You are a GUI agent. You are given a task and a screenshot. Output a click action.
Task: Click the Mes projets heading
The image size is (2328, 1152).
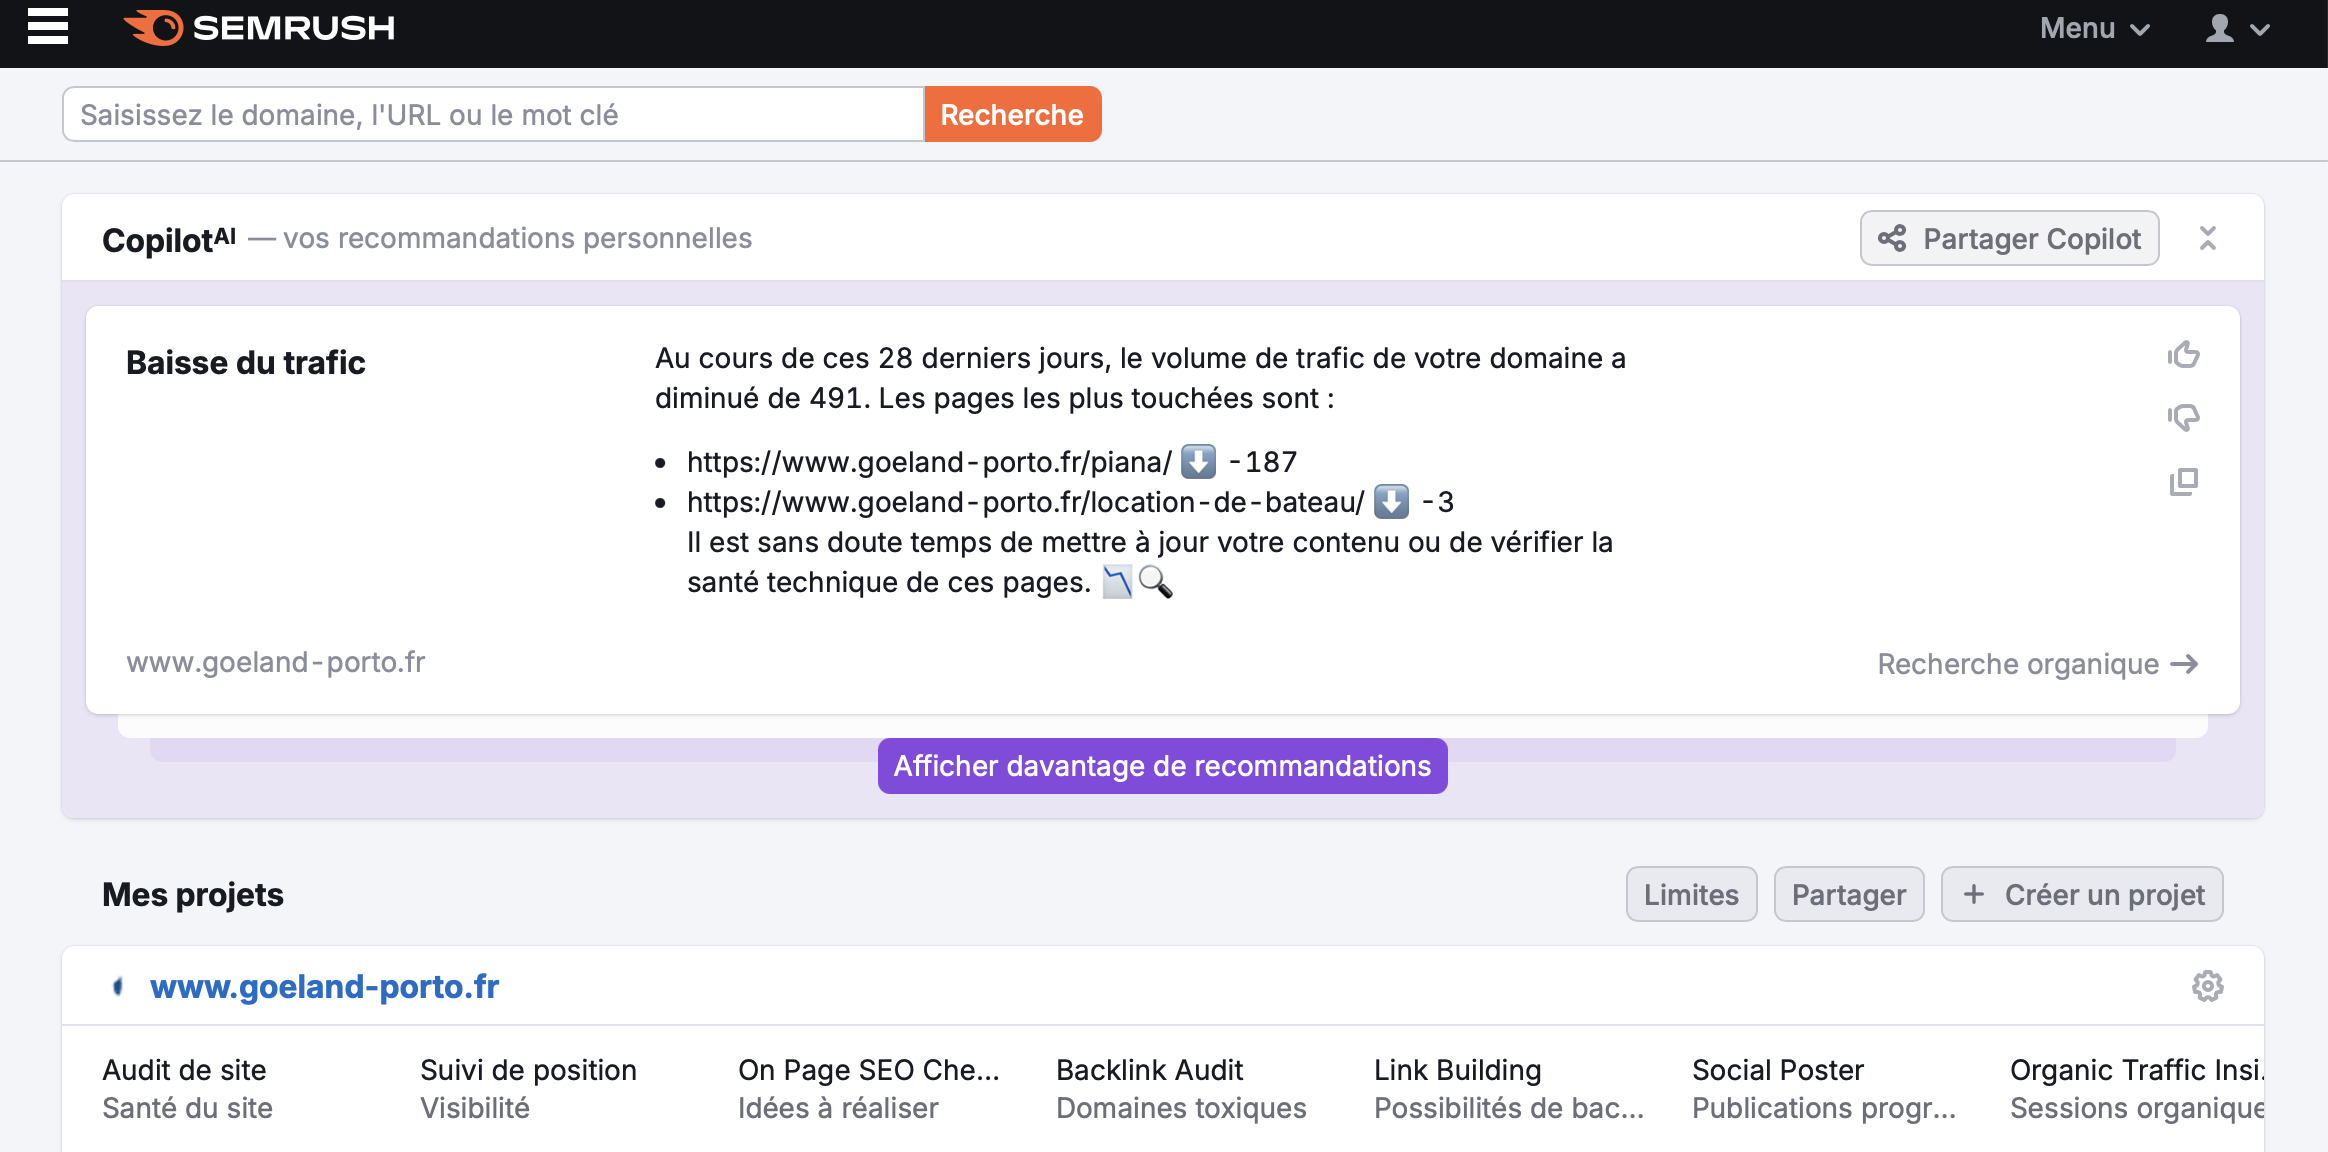(193, 894)
